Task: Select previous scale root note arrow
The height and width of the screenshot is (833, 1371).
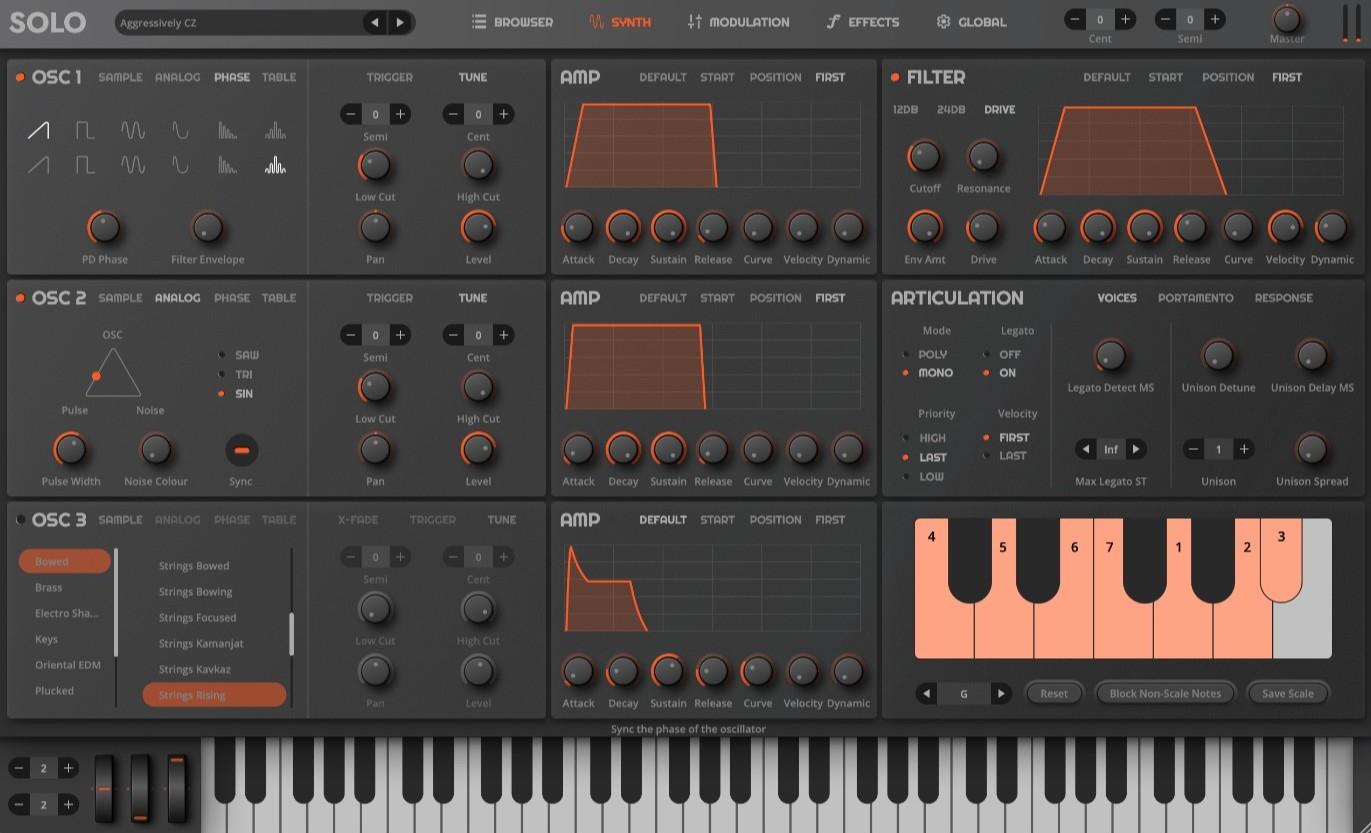Action: [927, 693]
